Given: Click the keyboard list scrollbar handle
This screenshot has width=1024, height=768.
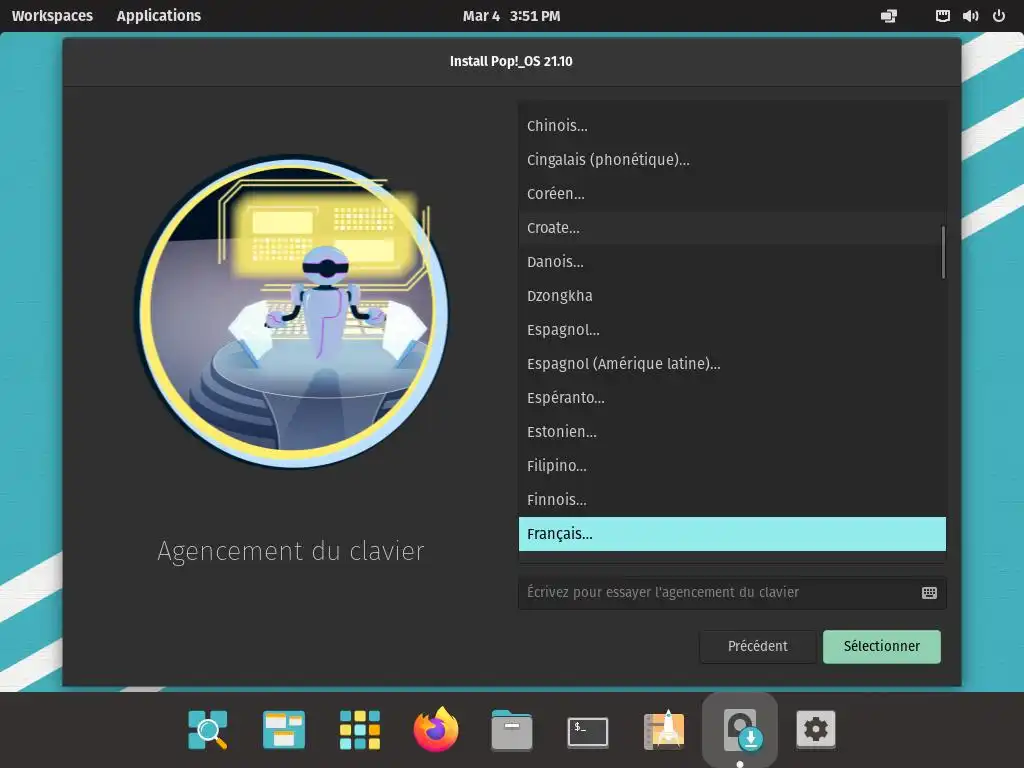Looking at the screenshot, I should pos(943,252).
